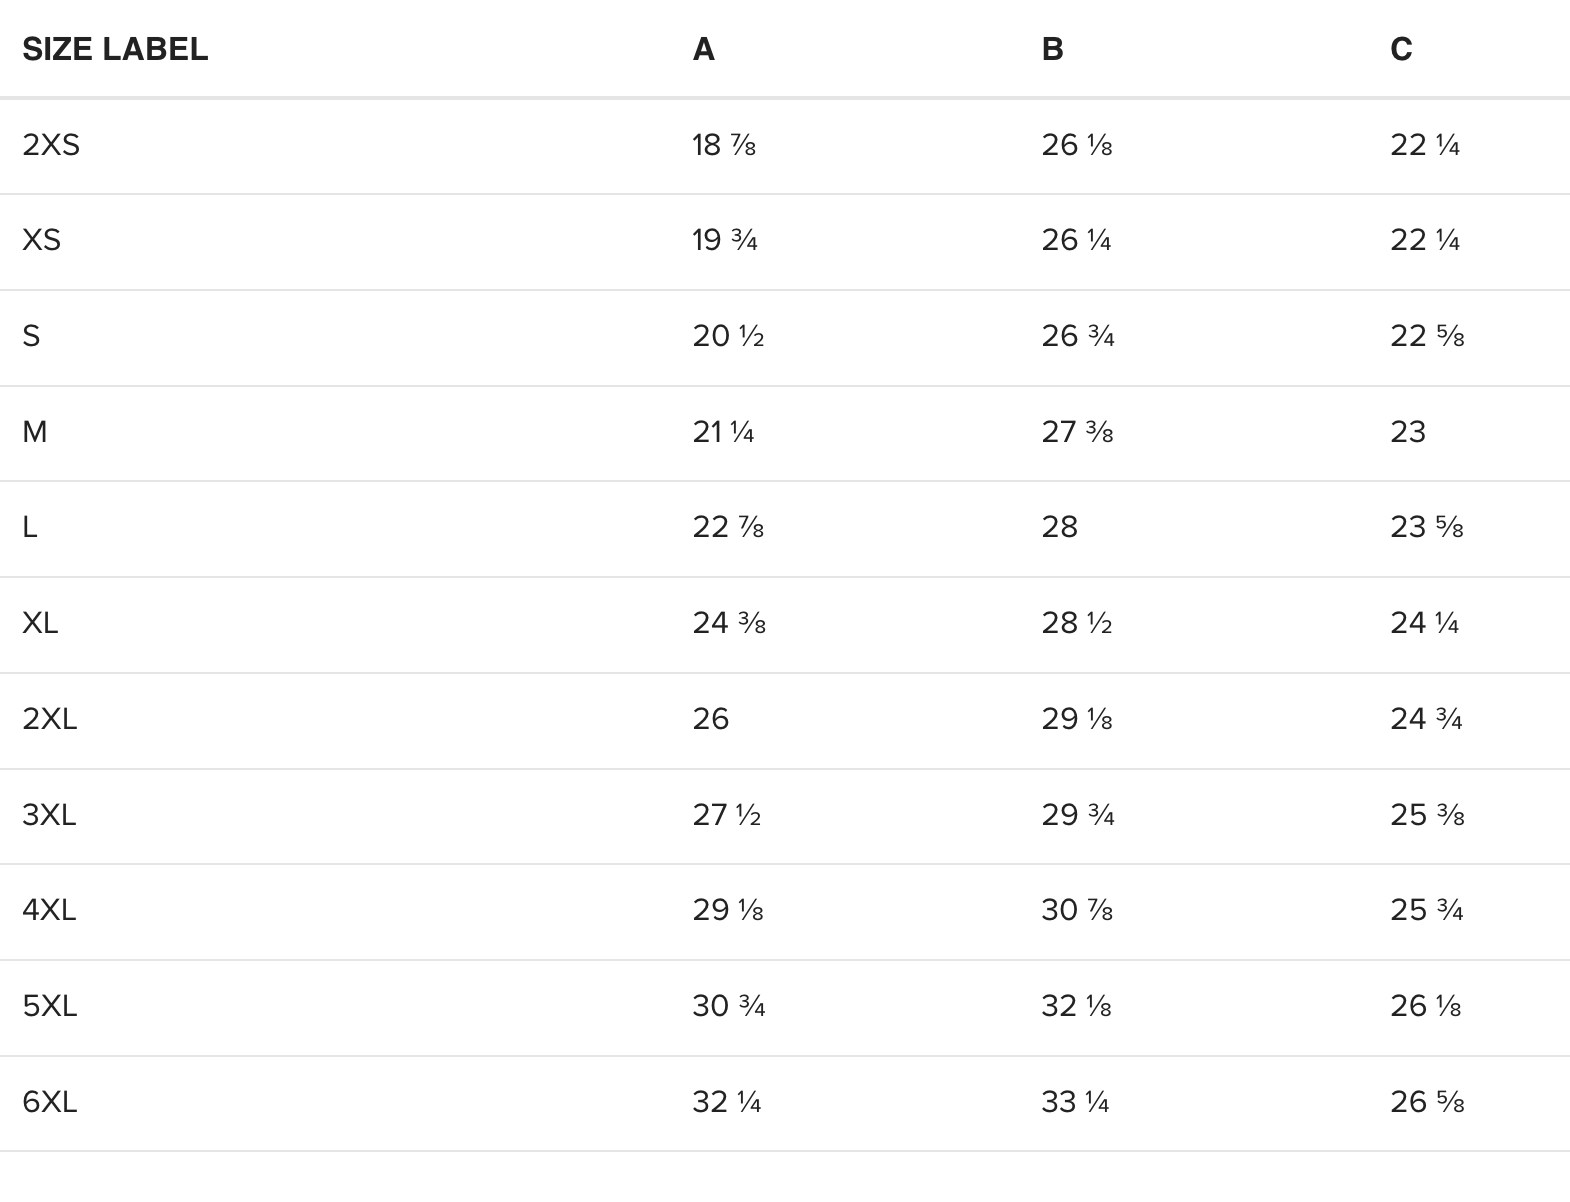Select the 3XL size row label
This screenshot has width=1570, height=1202.
49,815
